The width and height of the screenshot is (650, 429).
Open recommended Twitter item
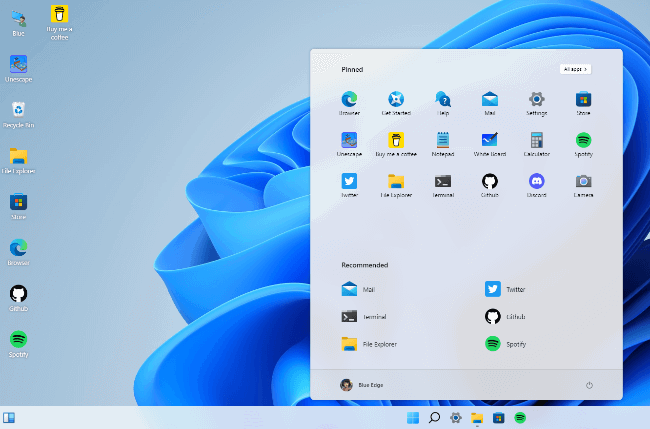[505, 289]
